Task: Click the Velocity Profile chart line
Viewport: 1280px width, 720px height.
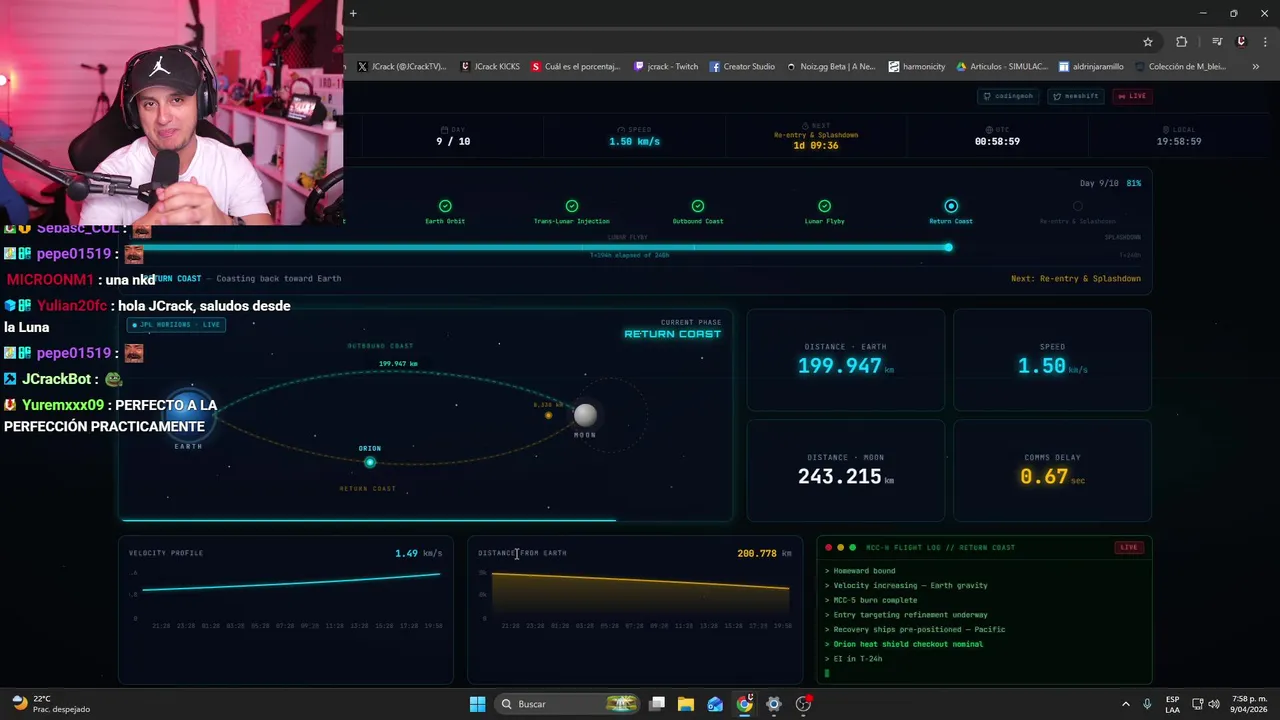Action: (x=291, y=581)
